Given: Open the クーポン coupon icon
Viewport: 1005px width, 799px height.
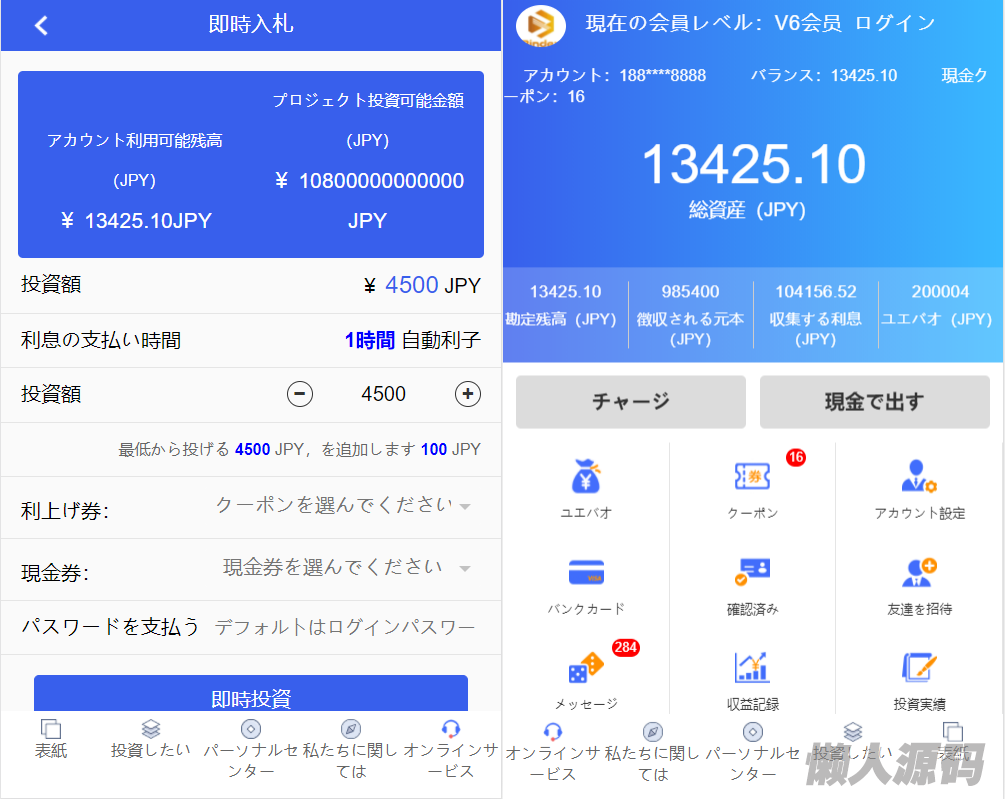Looking at the screenshot, I should coord(752,477).
